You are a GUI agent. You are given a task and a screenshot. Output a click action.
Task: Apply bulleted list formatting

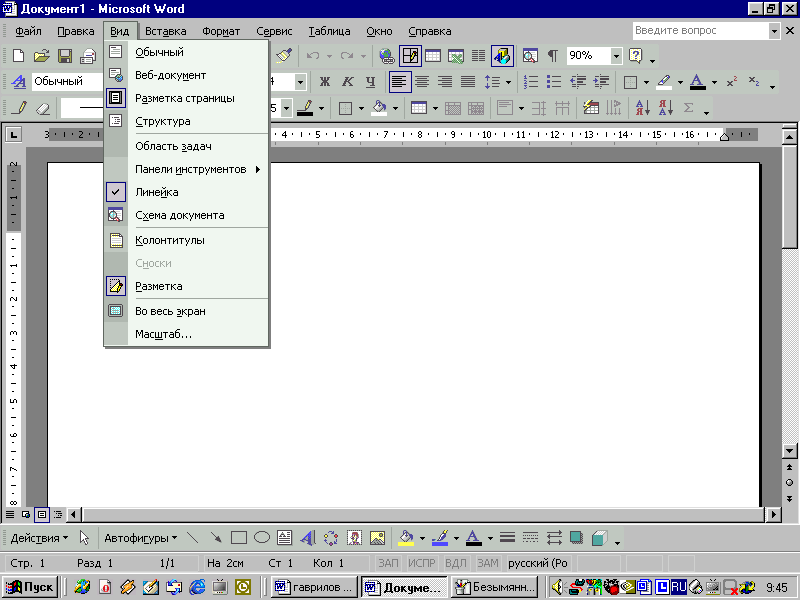[x=554, y=82]
